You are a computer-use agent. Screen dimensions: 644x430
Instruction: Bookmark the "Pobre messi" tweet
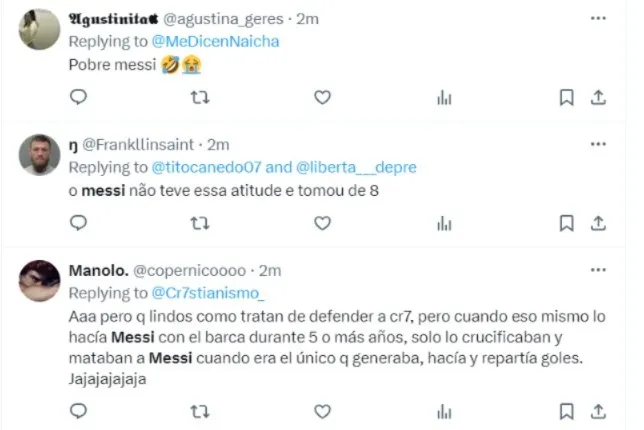click(566, 97)
